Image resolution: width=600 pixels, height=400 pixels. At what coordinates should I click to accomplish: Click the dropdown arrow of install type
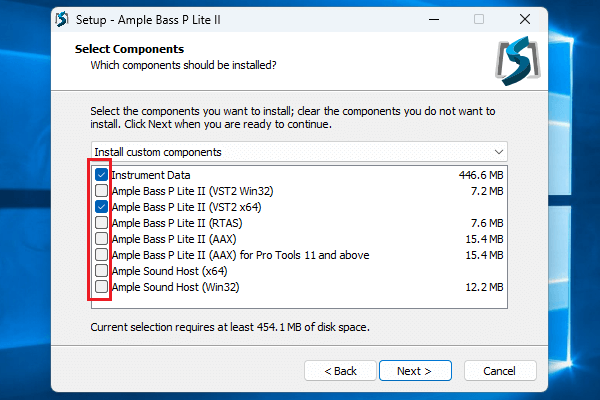tap(498, 152)
